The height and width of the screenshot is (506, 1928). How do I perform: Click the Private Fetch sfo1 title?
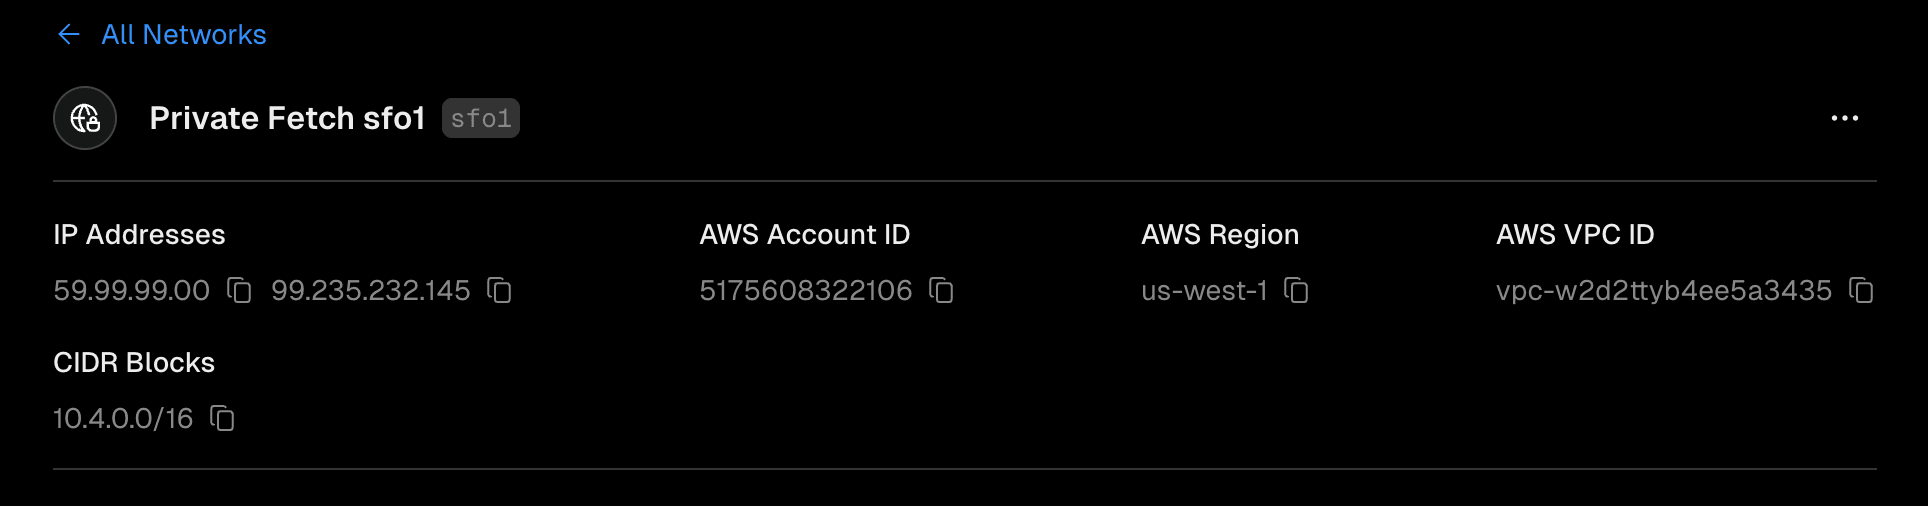287,118
